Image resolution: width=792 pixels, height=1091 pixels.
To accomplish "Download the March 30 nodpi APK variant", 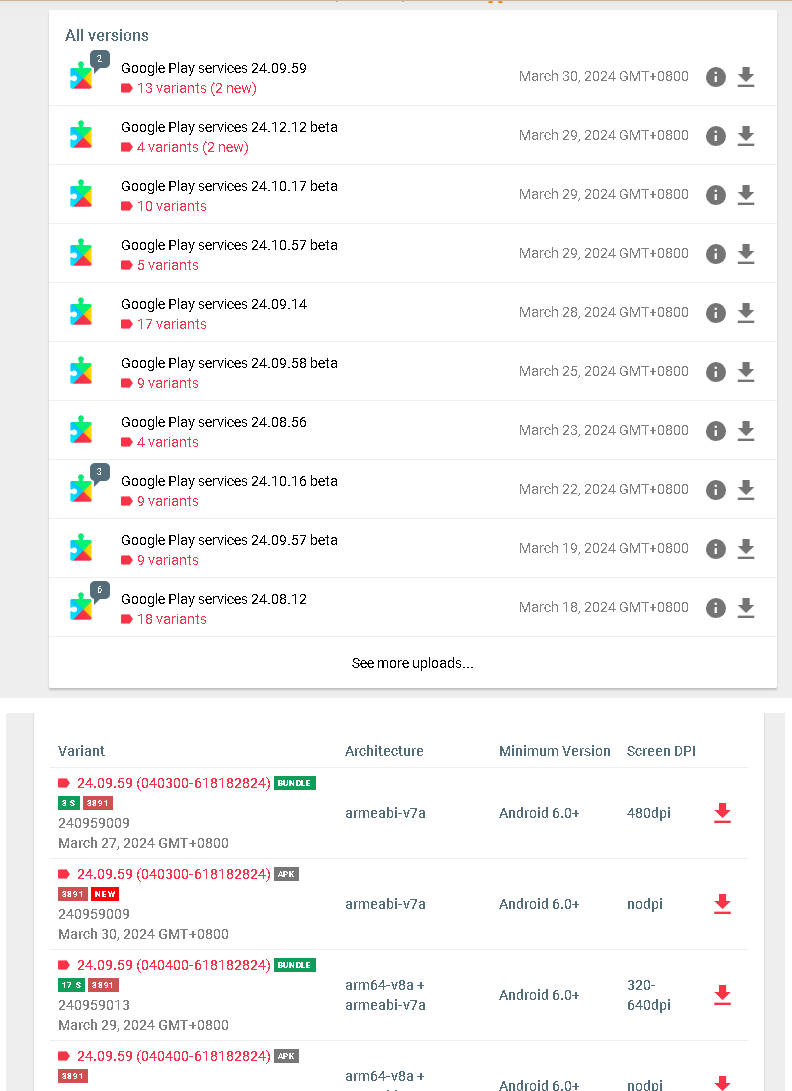I will [722, 904].
